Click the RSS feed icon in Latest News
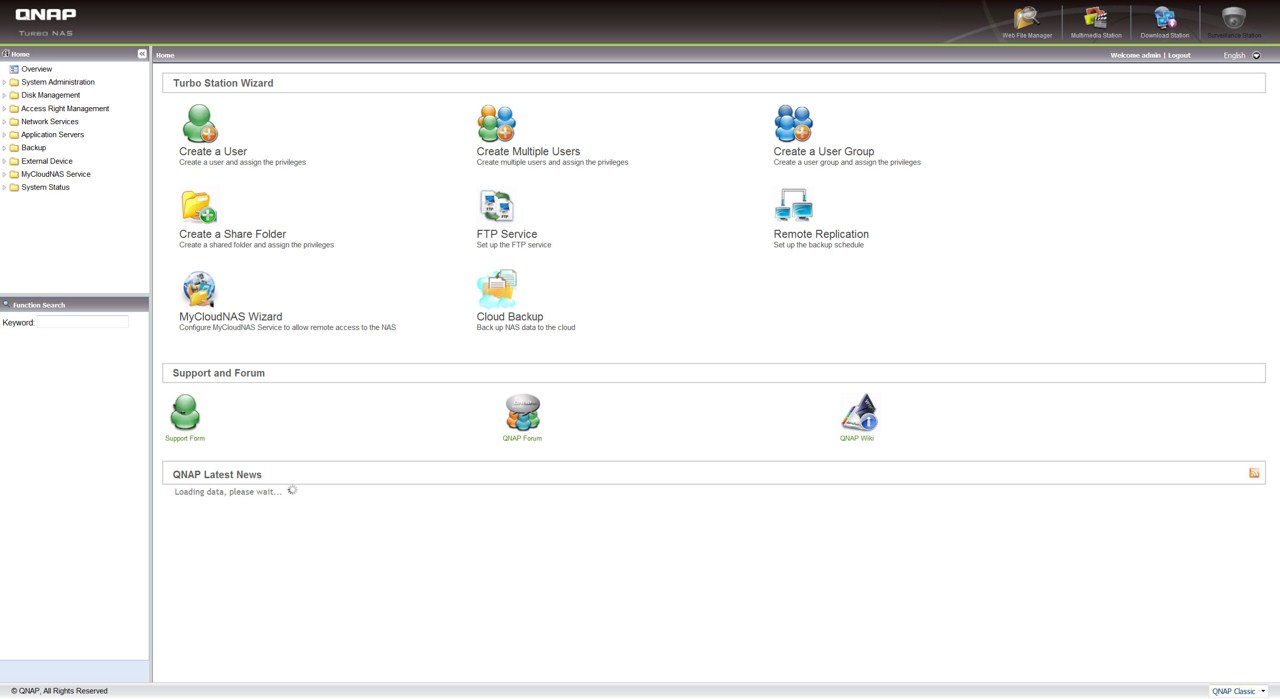Screen dimensions: 1280x699 [x=1254, y=473]
